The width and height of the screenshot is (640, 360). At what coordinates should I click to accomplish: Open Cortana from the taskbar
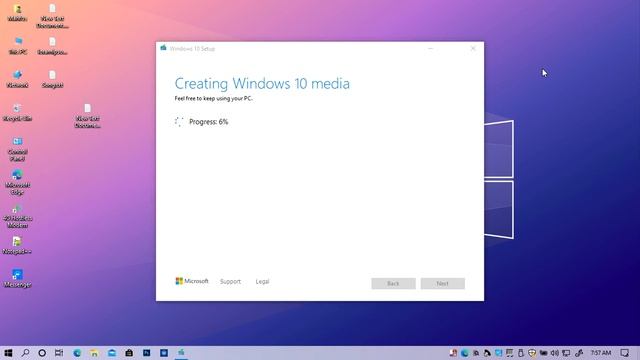pos(42,353)
